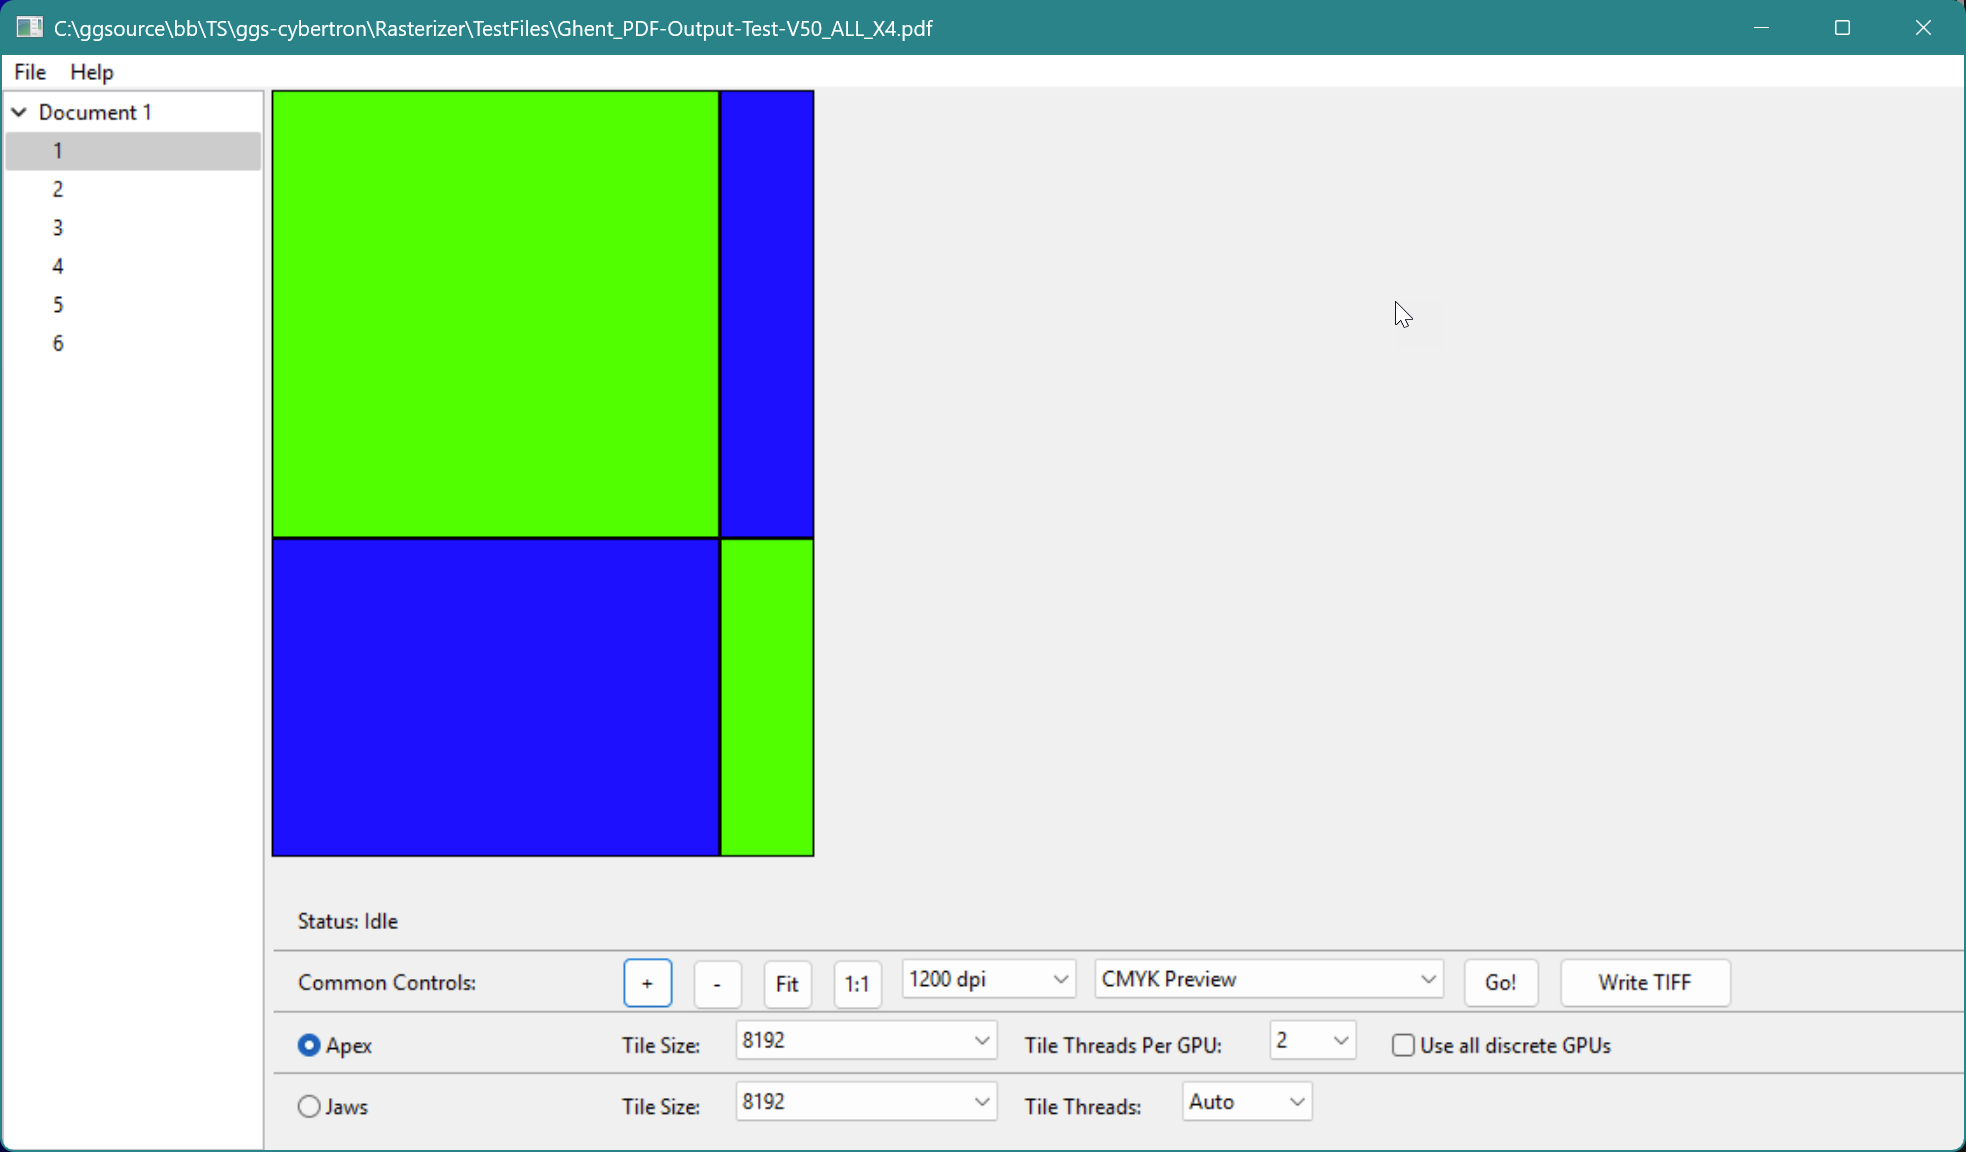Viewport: 1966px width, 1152px height.
Task: Click the large green square in preview
Action: click(x=495, y=314)
